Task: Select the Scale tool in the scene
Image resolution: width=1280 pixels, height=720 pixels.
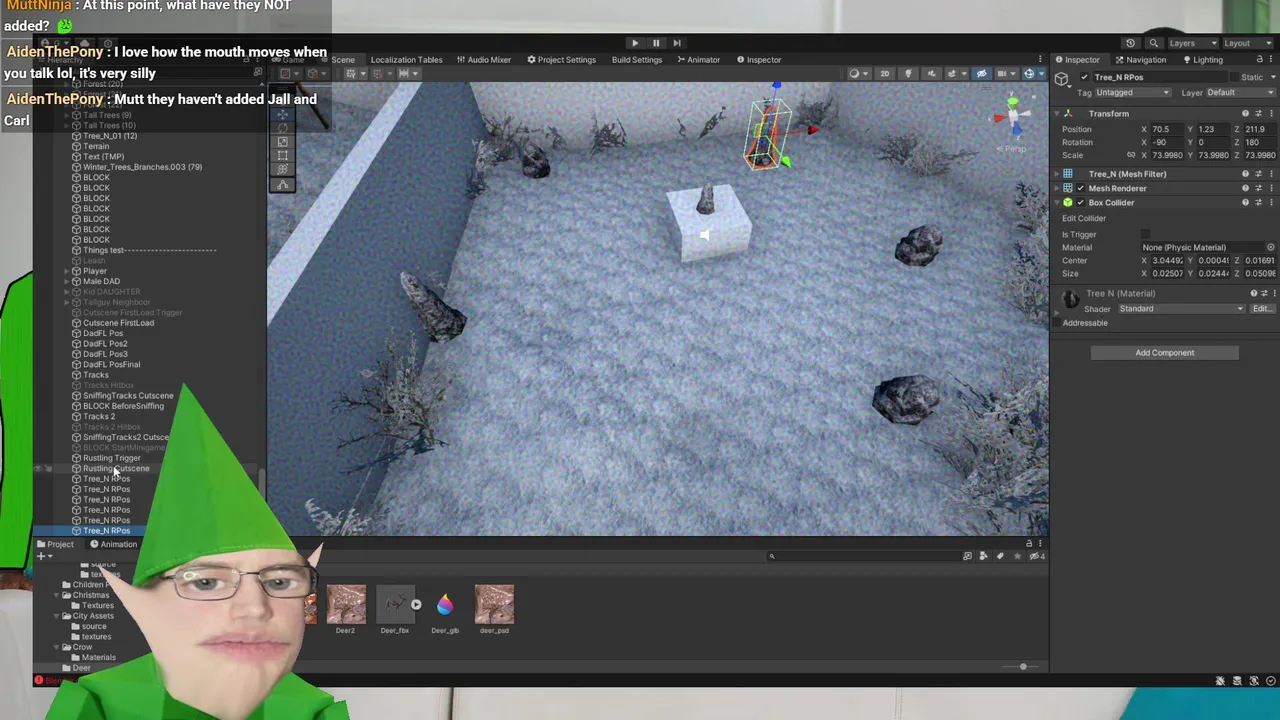Action: pos(283,142)
